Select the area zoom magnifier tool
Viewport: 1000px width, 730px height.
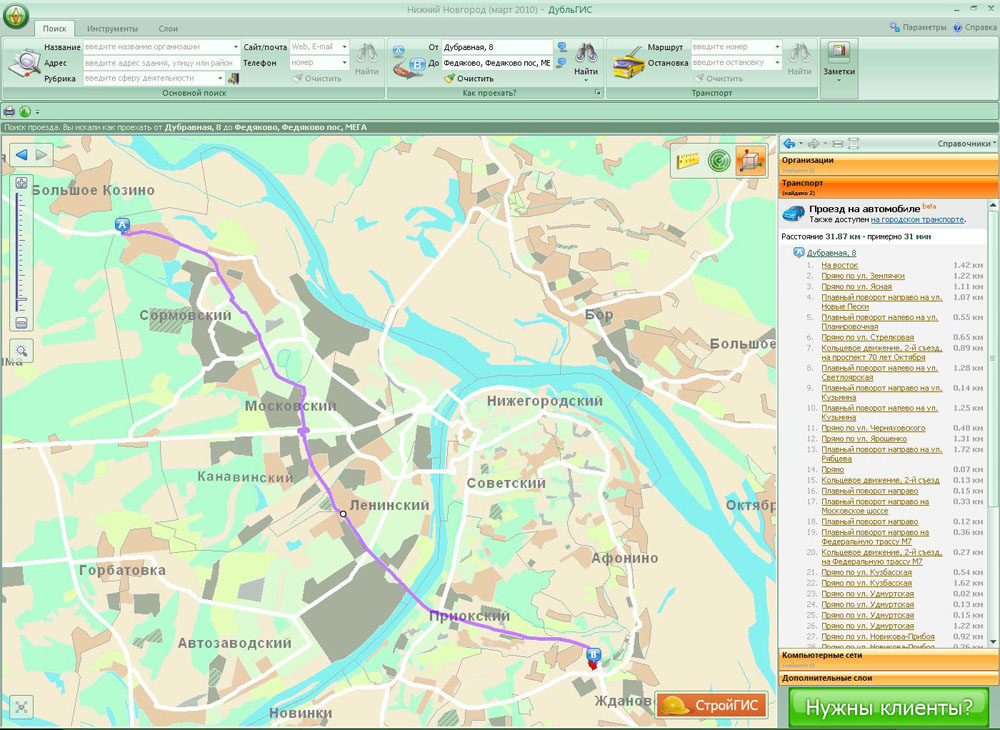coord(21,351)
